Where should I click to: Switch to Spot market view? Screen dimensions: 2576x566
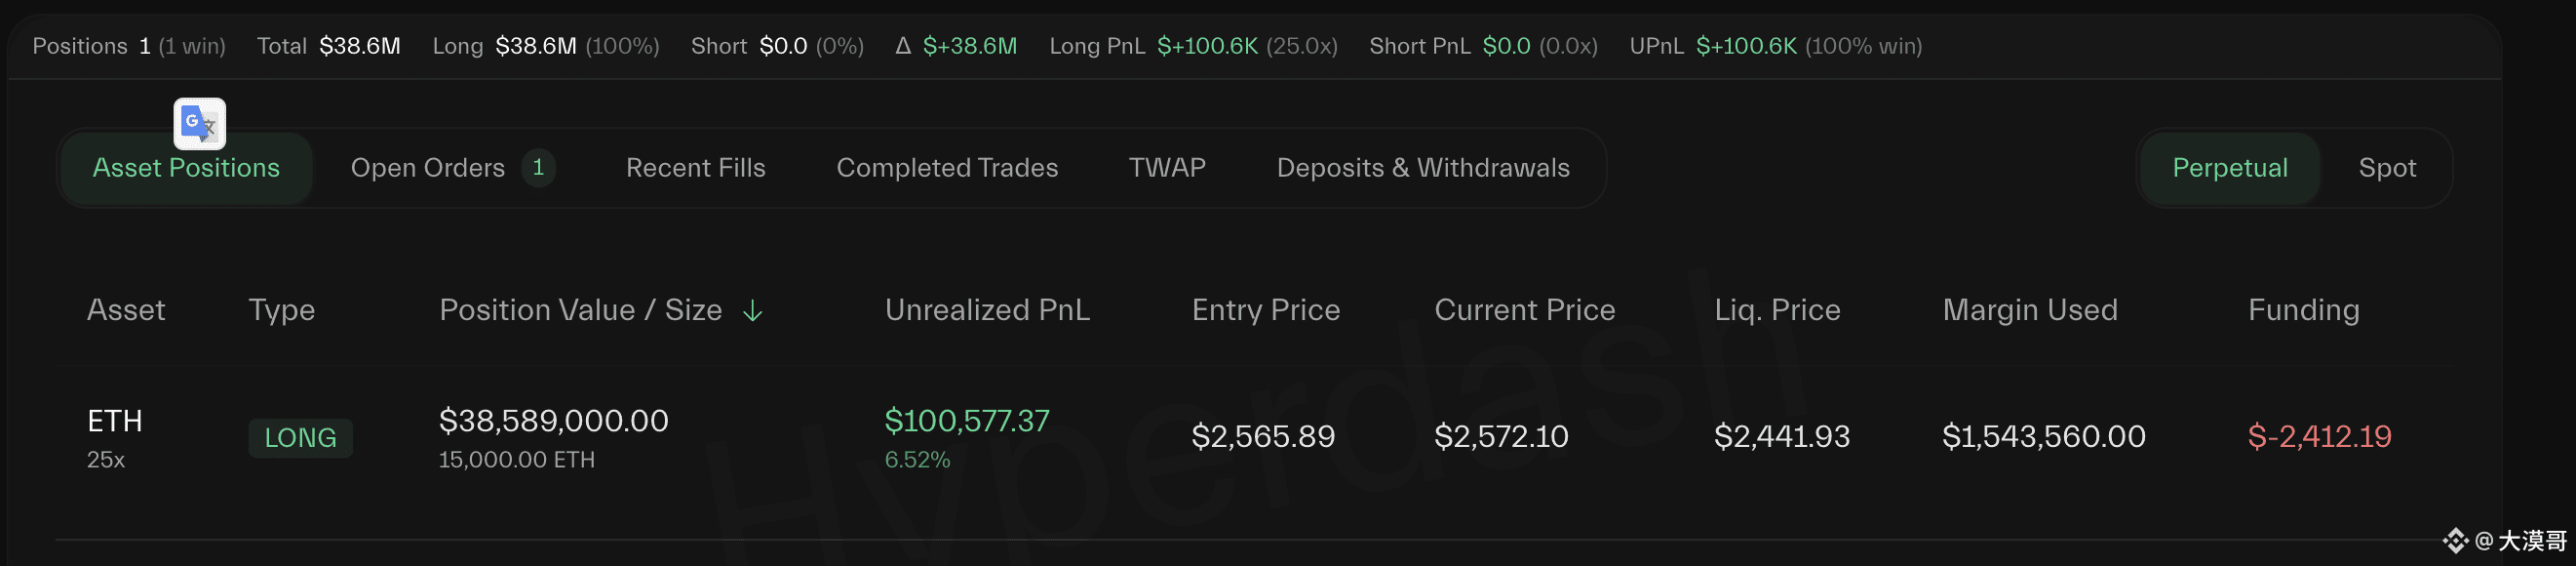click(x=2387, y=168)
